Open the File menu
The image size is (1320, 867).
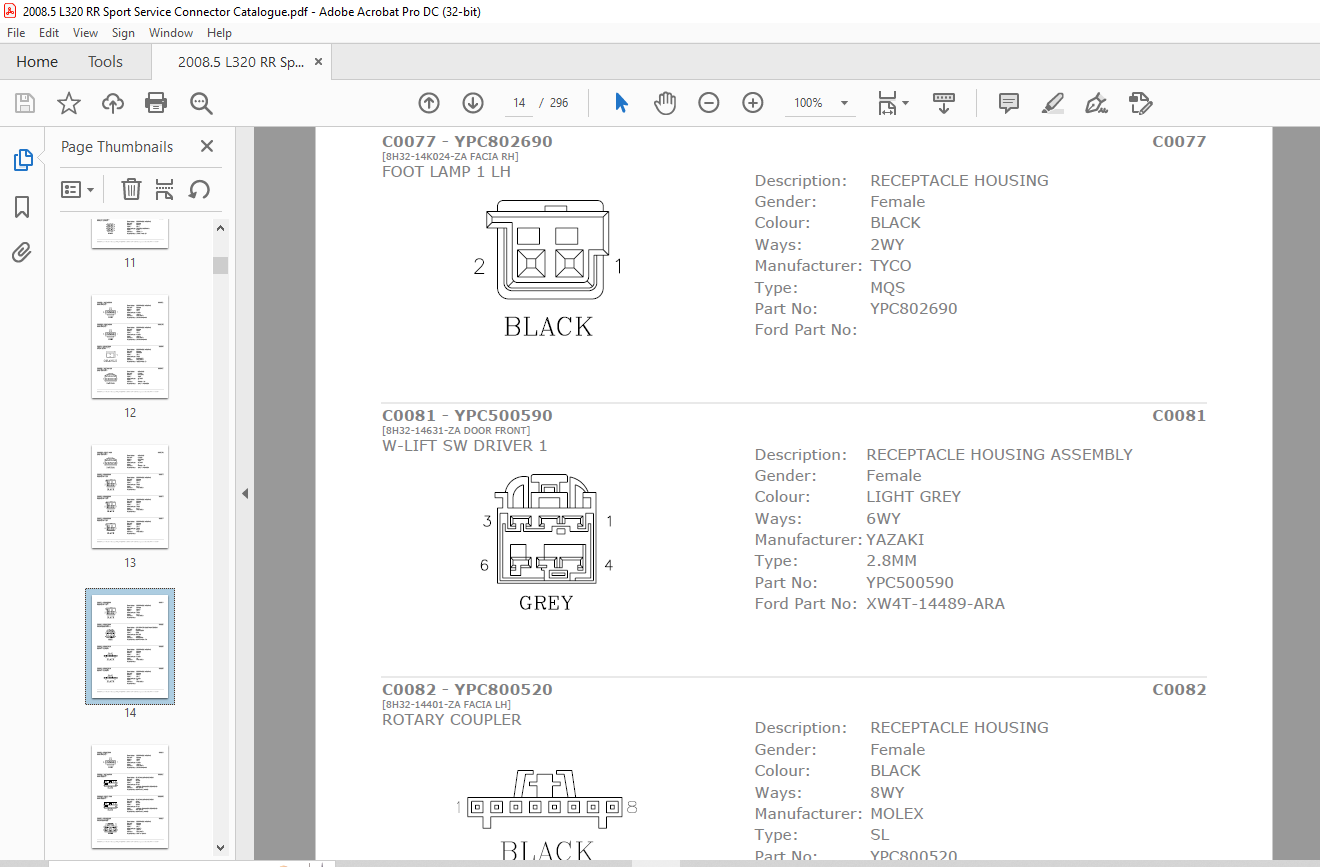click(16, 33)
